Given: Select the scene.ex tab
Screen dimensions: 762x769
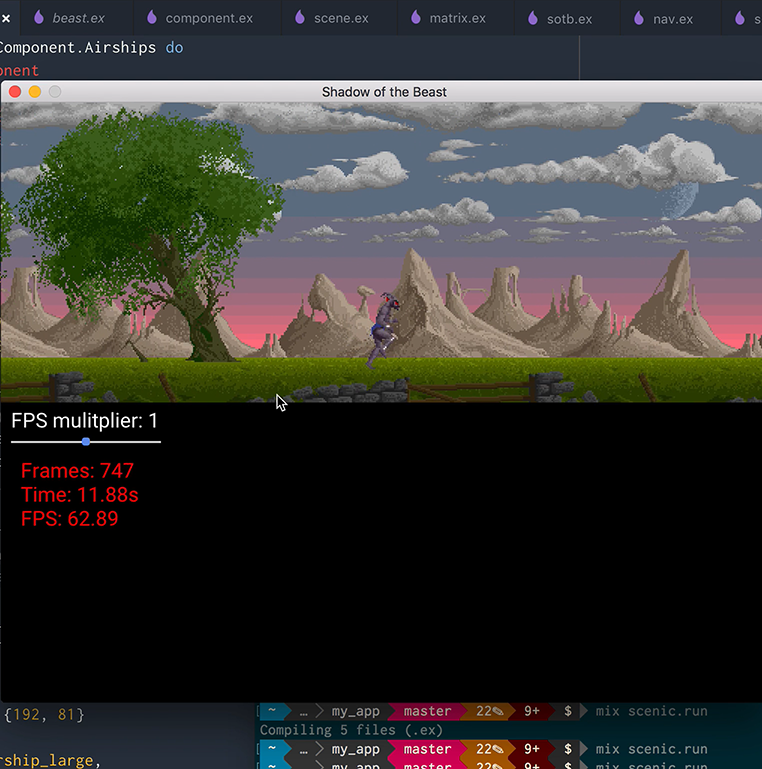Looking at the screenshot, I should pyautogui.click(x=341, y=18).
